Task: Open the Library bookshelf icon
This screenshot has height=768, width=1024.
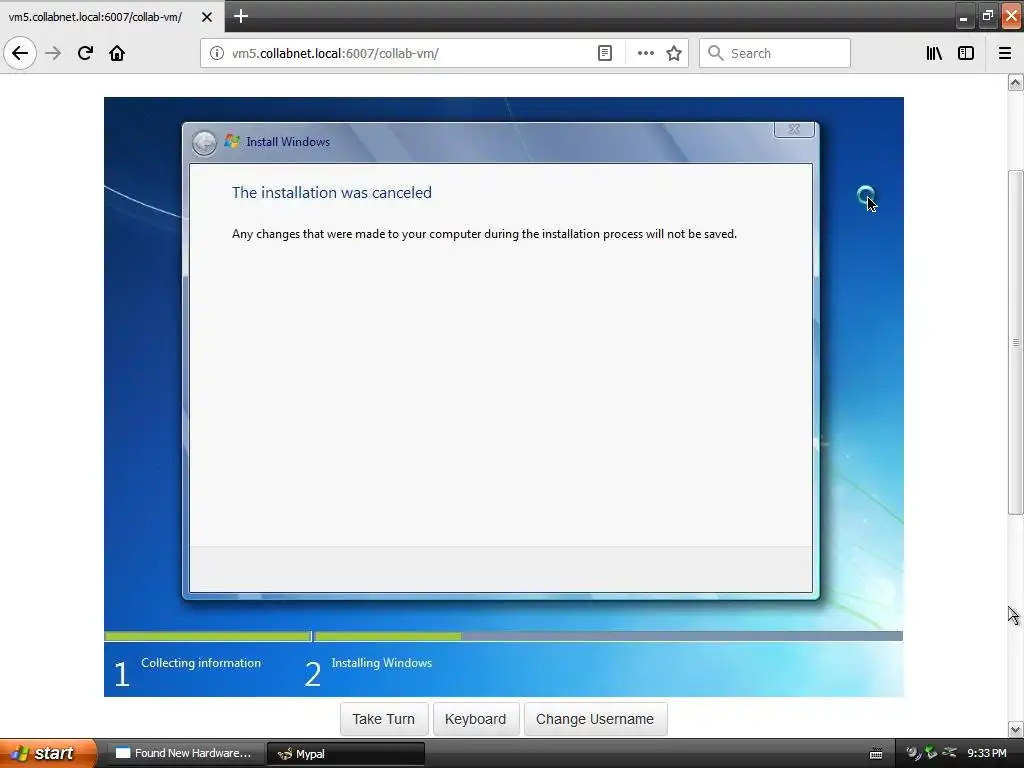Action: (x=934, y=53)
